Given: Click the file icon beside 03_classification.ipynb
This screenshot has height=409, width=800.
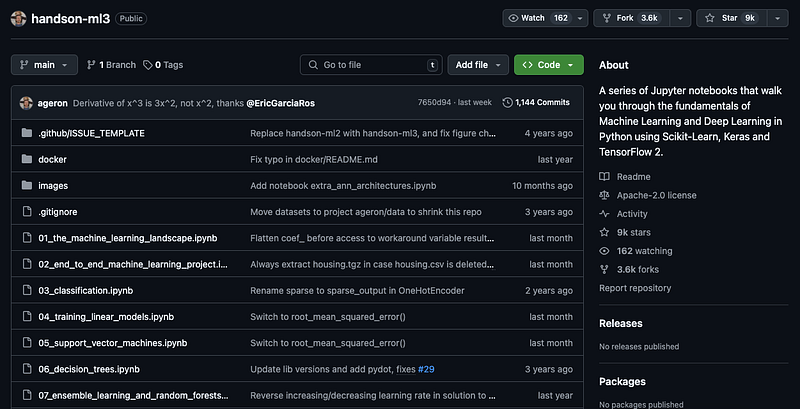Looking at the screenshot, I should 27,291.
